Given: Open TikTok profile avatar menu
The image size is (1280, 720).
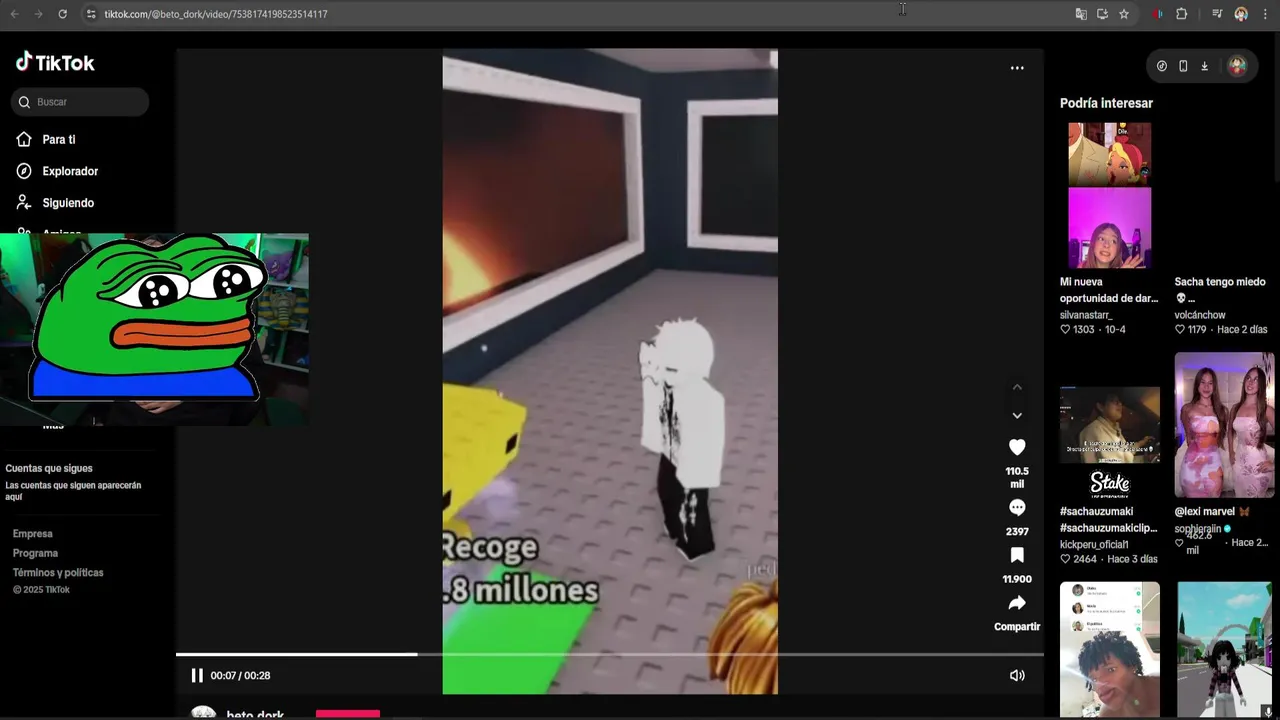Looking at the screenshot, I should [1237, 66].
